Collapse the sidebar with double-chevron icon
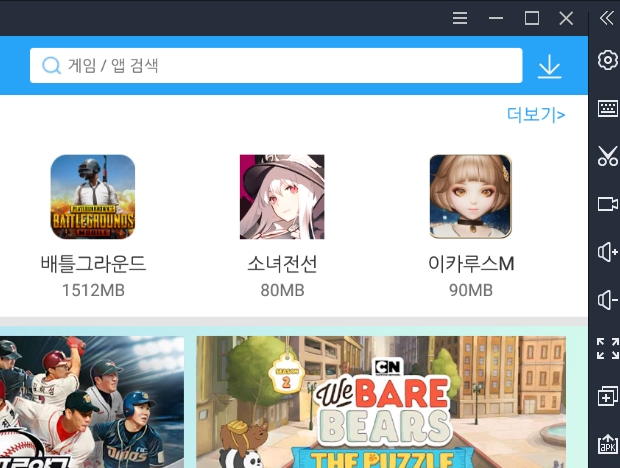 click(x=607, y=18)
